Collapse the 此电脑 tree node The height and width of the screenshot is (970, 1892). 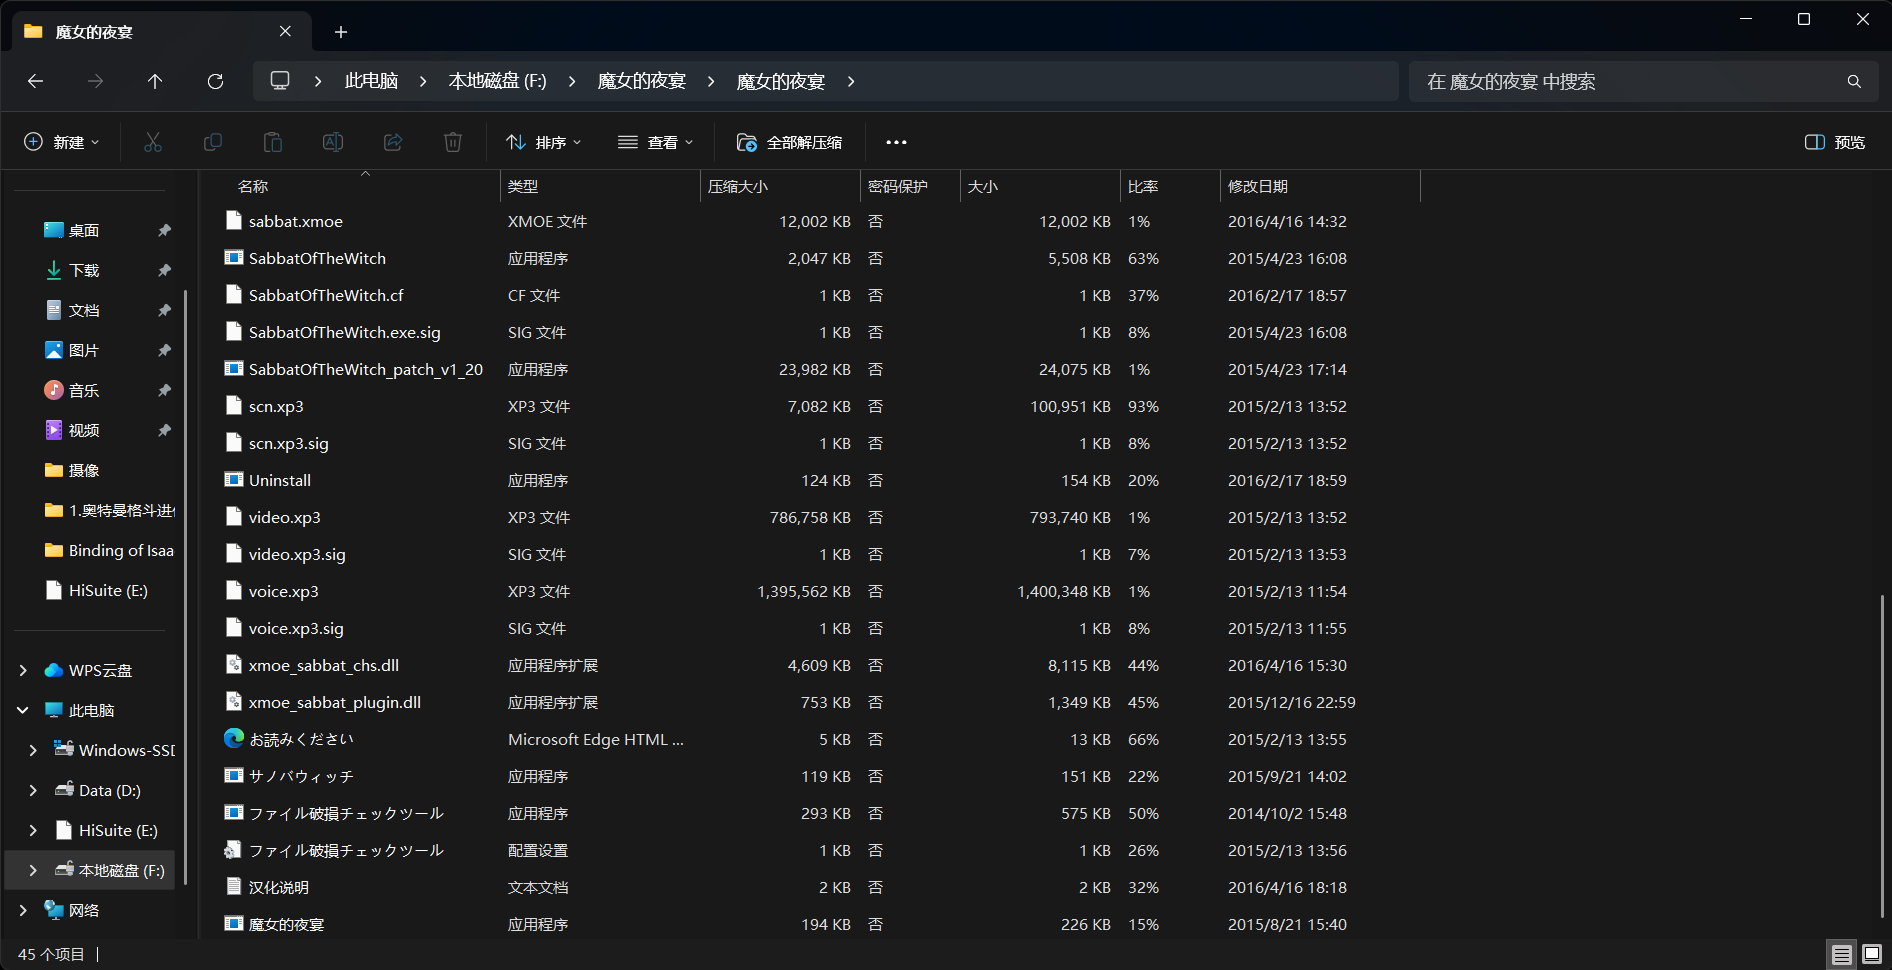point(23,710)
